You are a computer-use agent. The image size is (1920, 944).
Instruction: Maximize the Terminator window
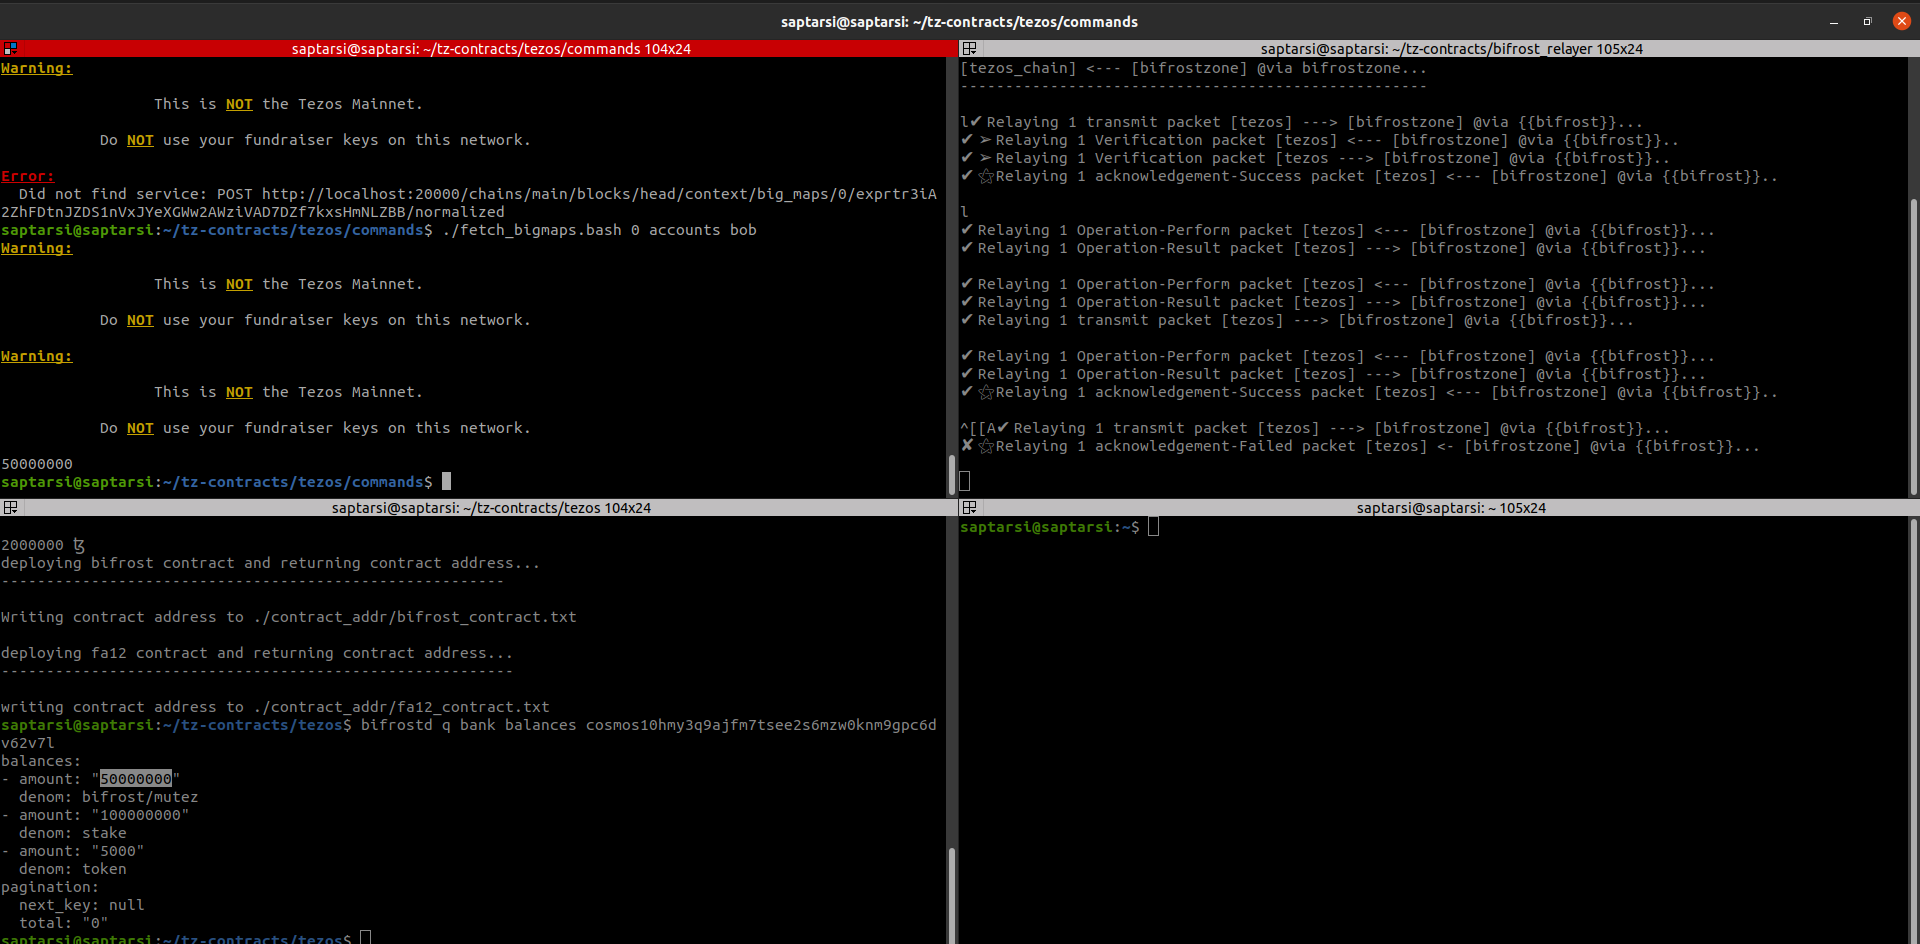coord(1867,21)
